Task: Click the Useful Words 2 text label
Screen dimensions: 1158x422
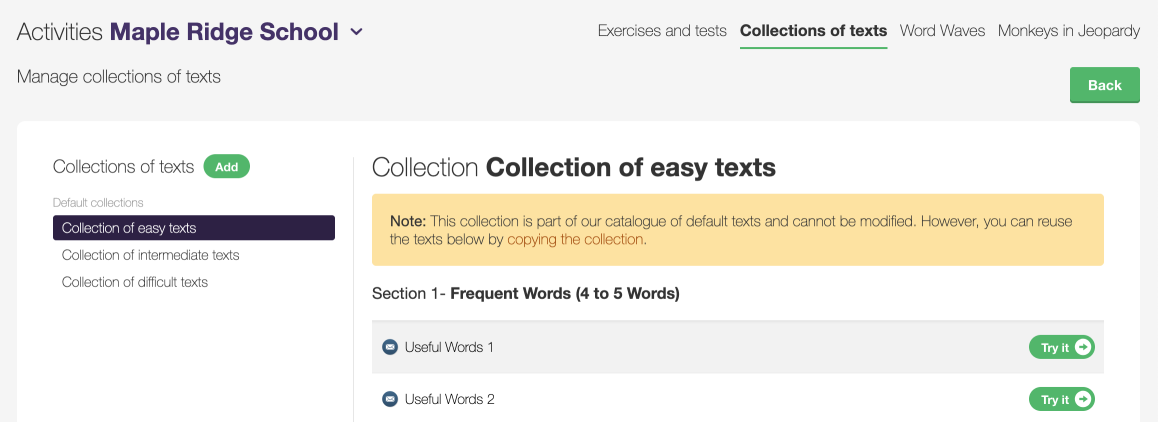Action: 449,399
